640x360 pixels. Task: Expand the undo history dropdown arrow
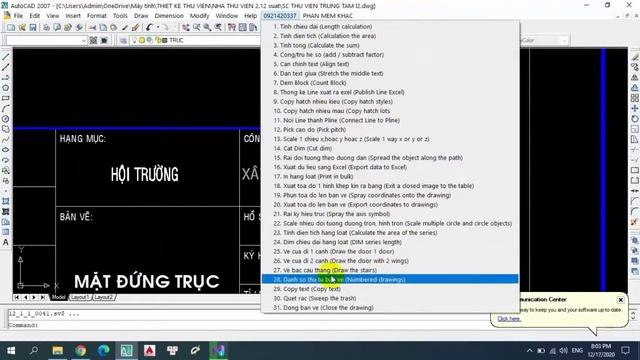point(158,27)
